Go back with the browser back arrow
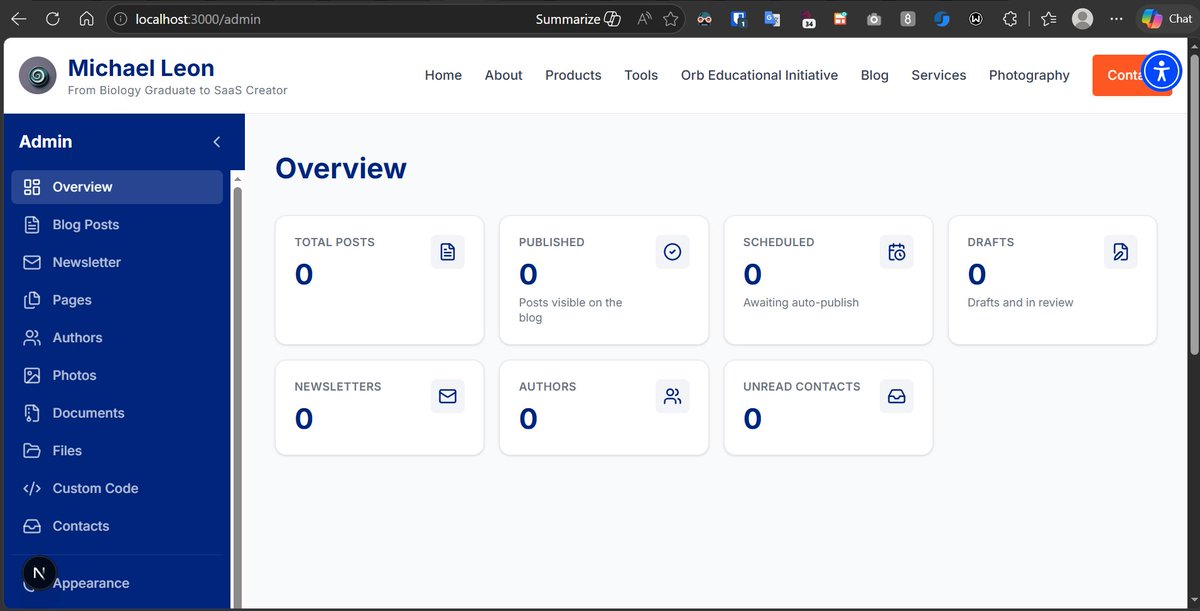The image size is (1200, 611). point(19,18)
